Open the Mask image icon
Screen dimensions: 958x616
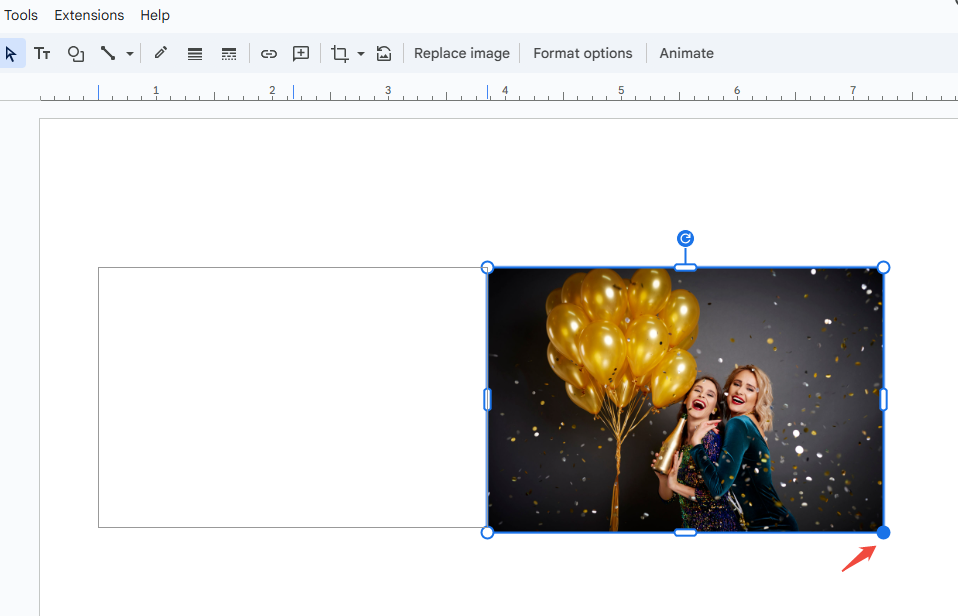click(384, 53)
